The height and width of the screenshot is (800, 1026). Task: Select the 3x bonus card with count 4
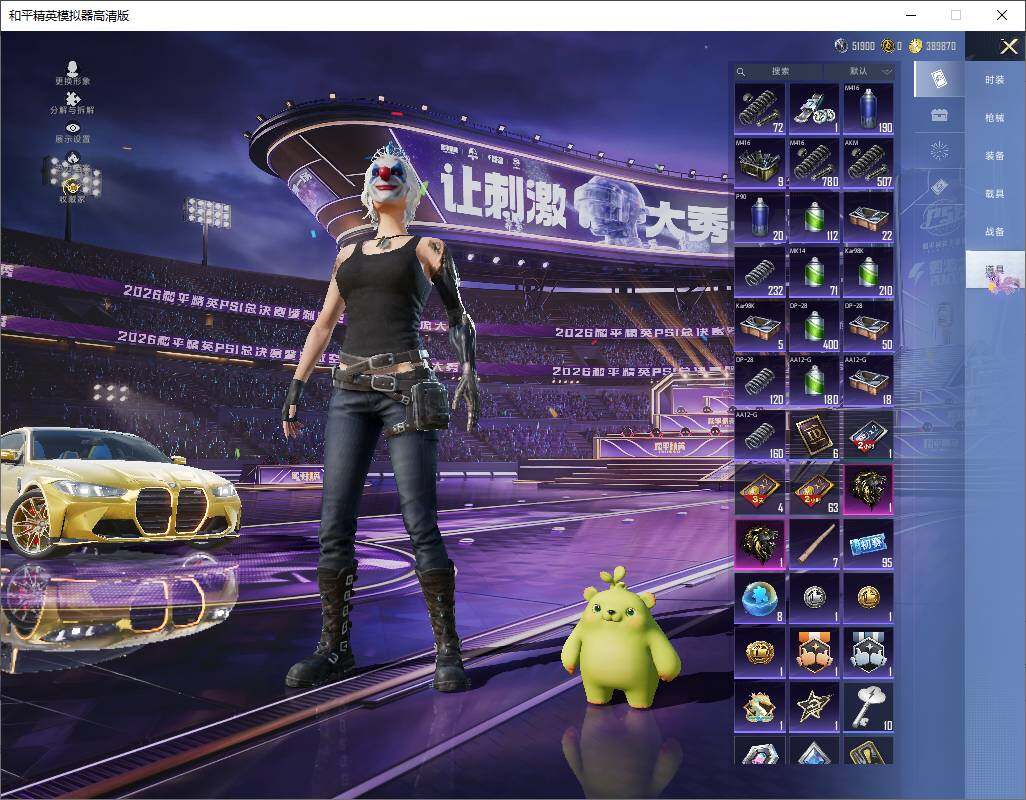click(760, 489)
